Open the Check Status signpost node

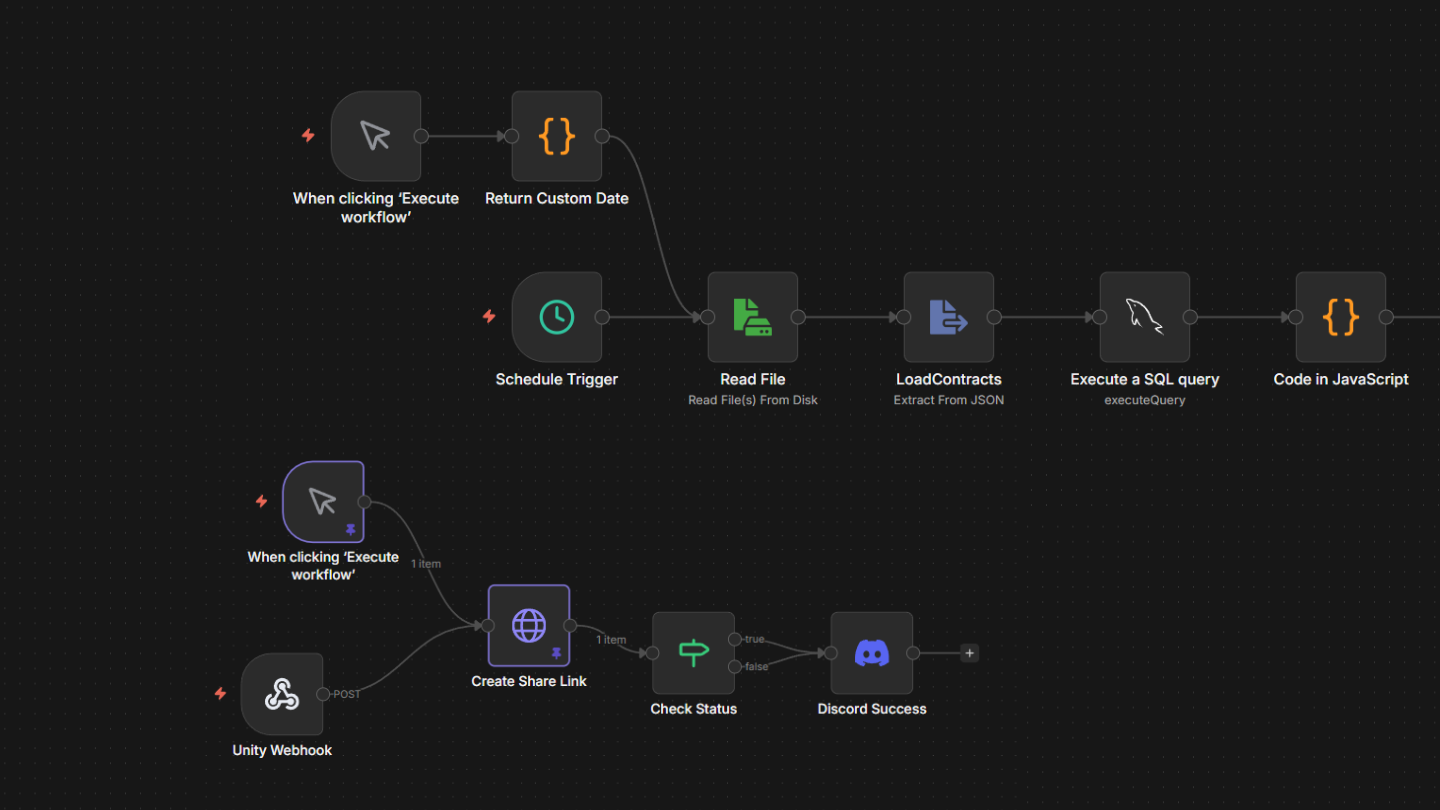pos(694,653)
